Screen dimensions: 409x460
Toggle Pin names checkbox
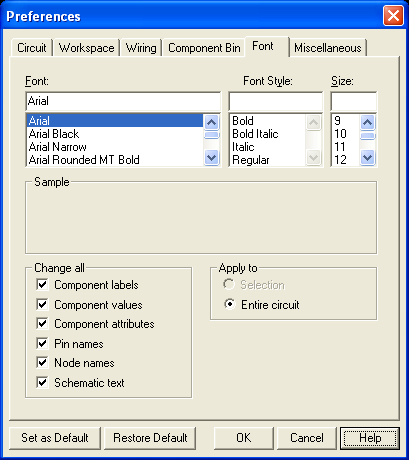point(42,343)
